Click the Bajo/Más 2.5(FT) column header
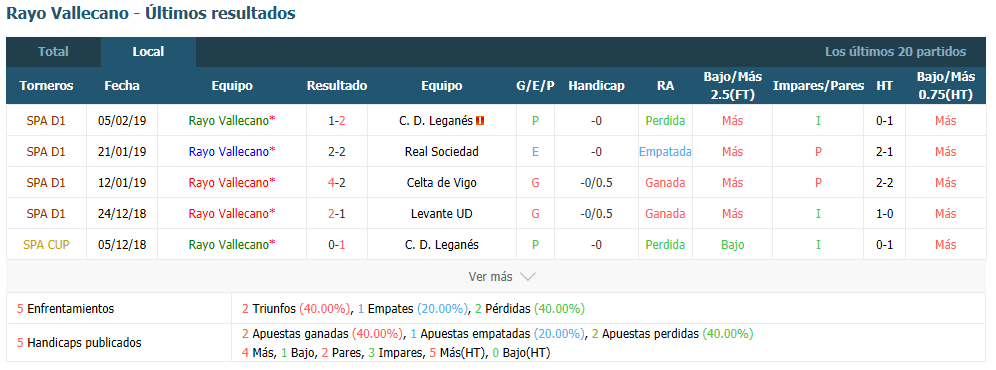996x370 pixels. point(732,86)
